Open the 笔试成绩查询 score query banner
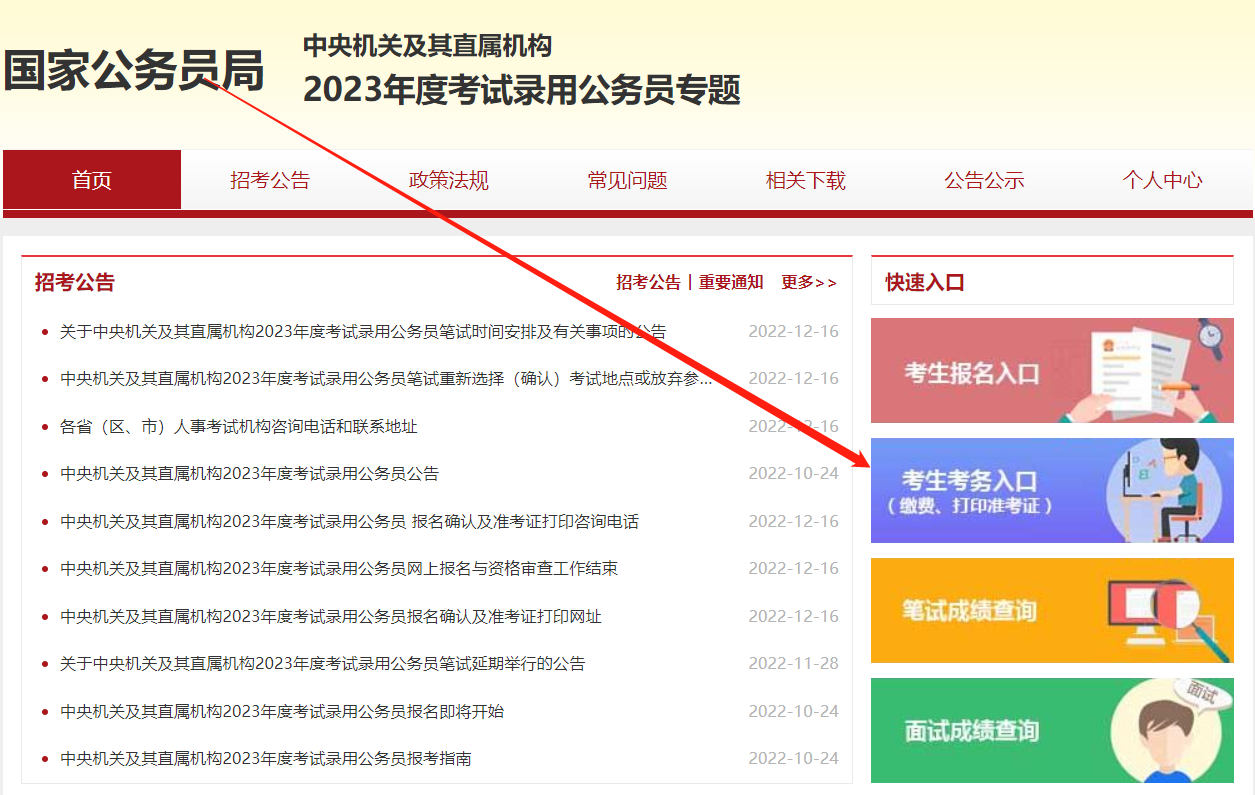The width and height of the screenshot is (1255, 795). point(1051,610)
